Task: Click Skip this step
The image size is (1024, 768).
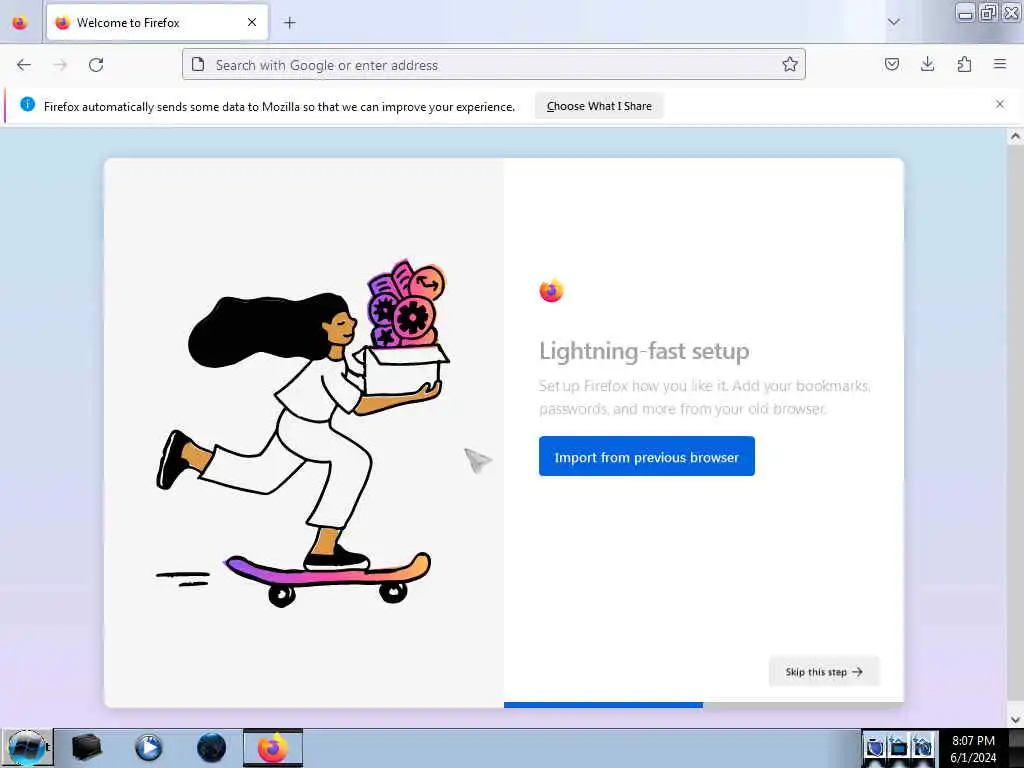Action: tap(824, 672)
